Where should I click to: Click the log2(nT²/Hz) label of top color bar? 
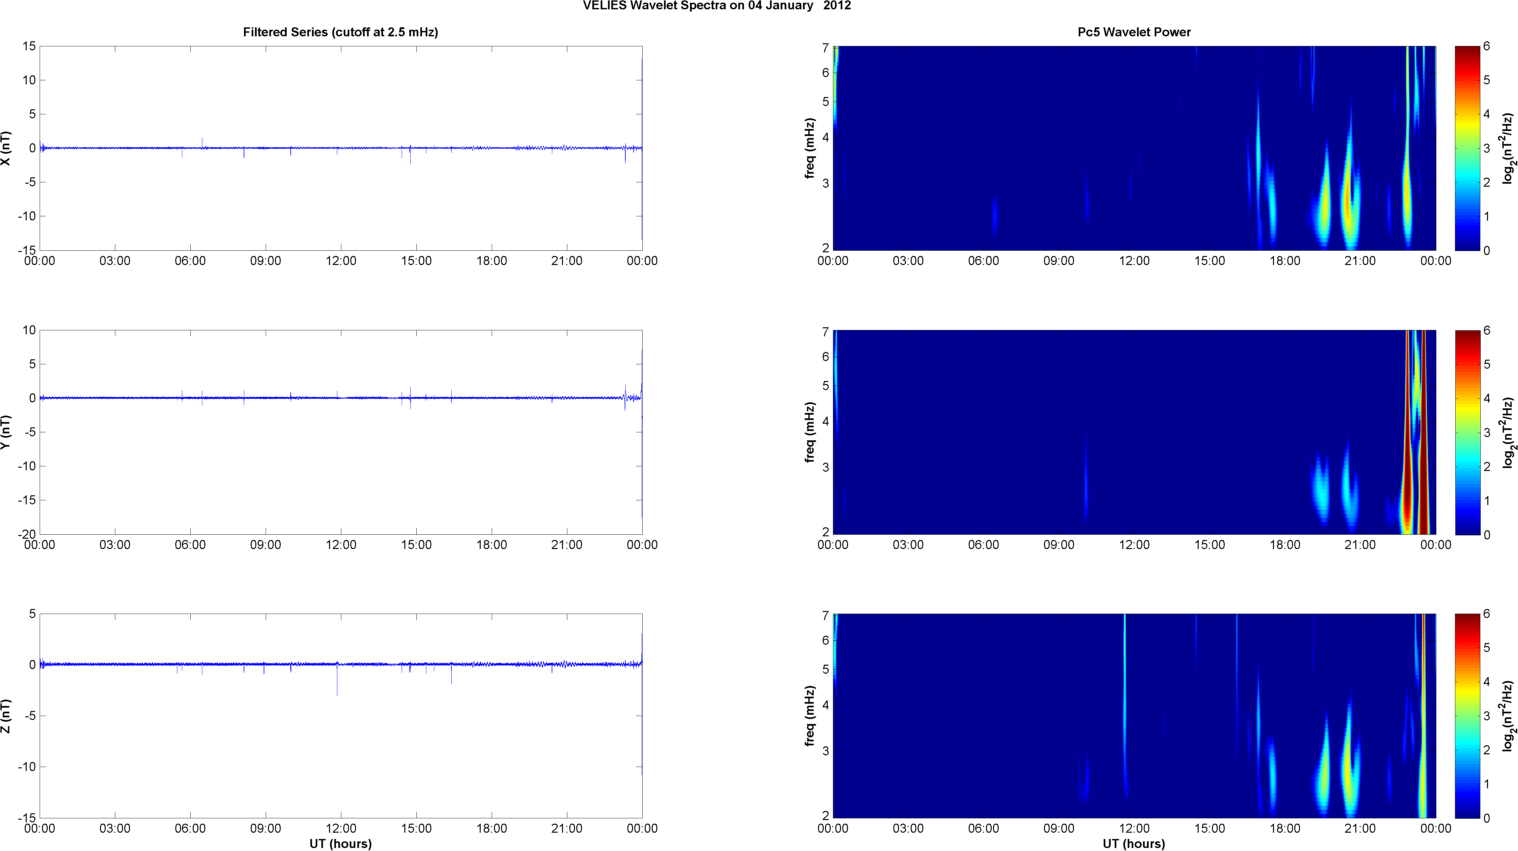pos(1510,148)
